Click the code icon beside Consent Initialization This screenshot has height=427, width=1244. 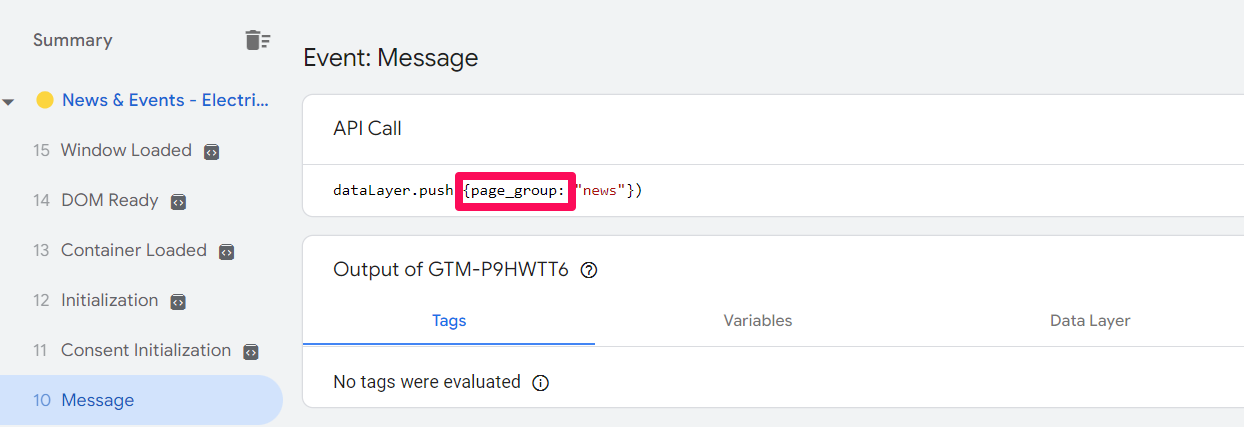[x=251, y=352]
